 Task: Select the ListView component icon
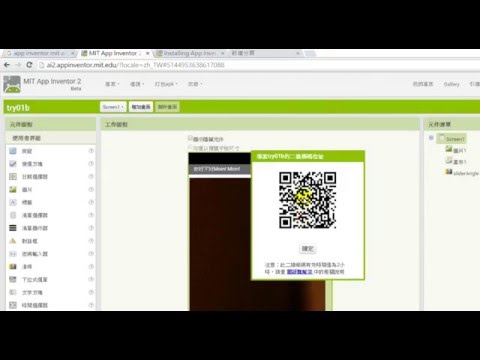point(13,228)
